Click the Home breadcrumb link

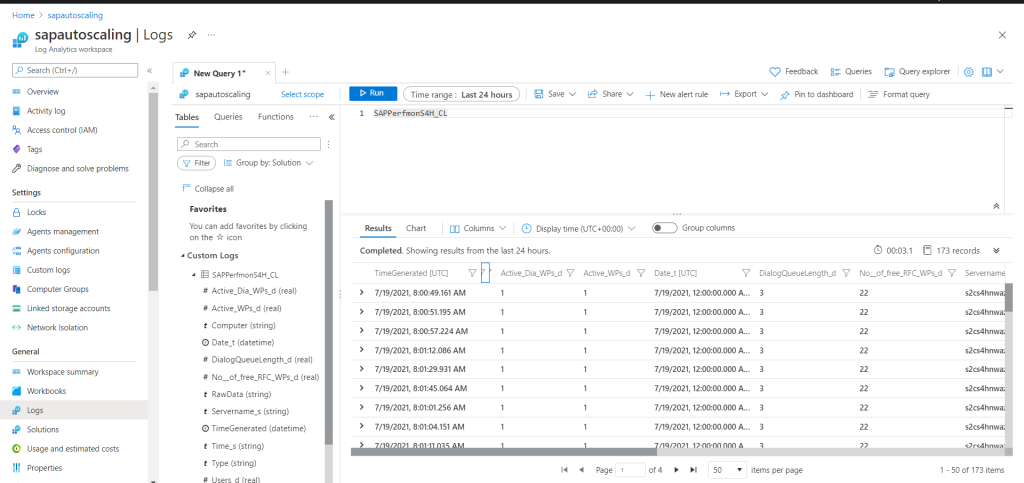pos(23,15)
